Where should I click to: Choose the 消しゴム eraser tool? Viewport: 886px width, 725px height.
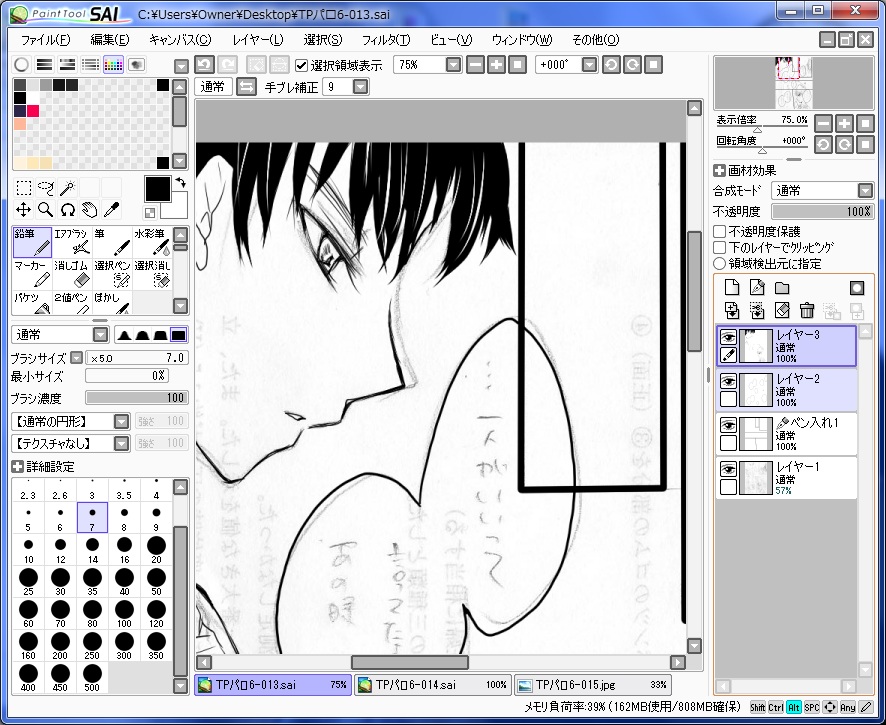[72, 273]
